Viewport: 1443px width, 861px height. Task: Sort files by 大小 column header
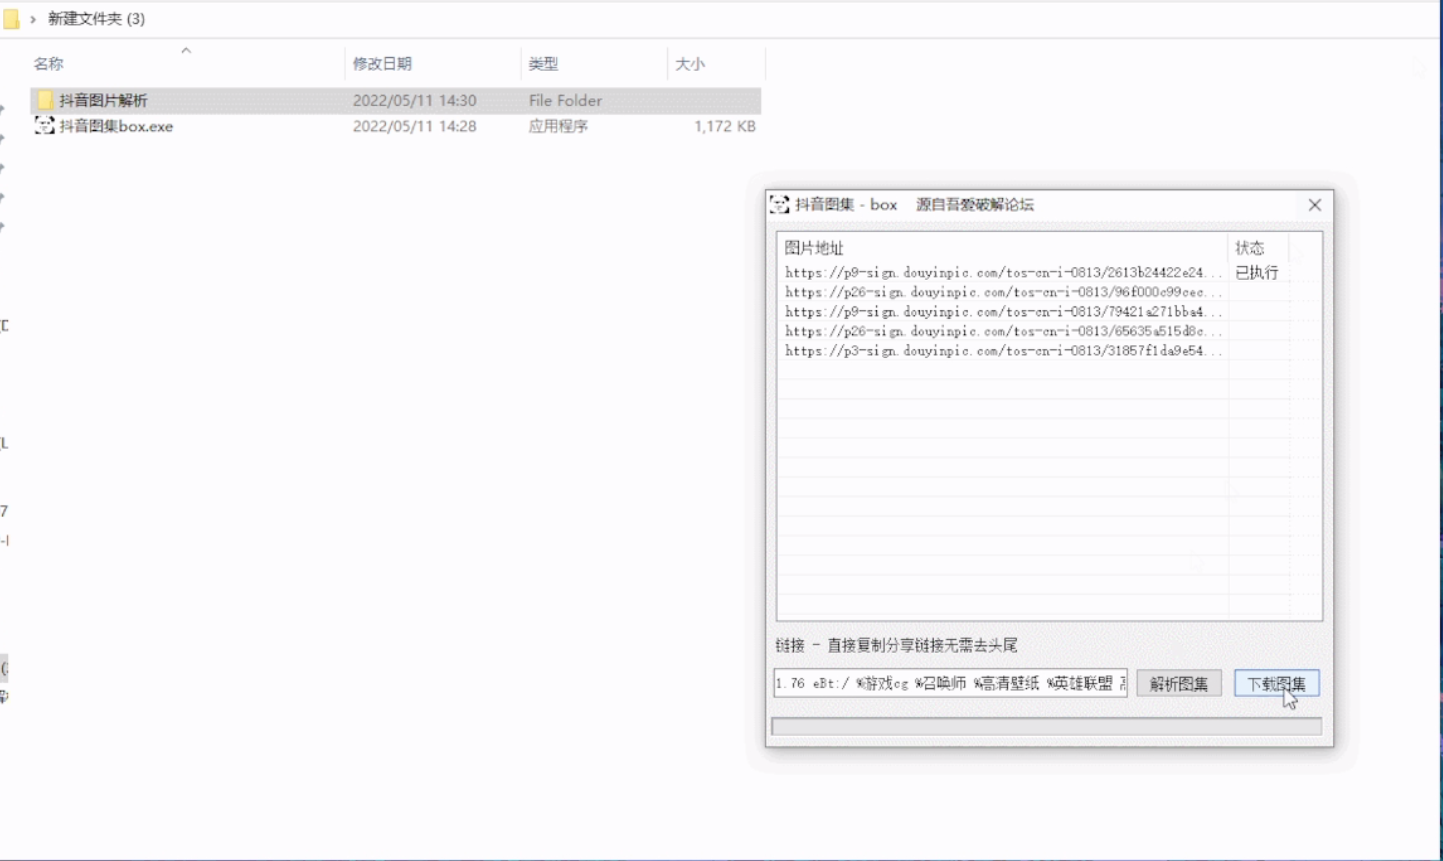(690, 64)
